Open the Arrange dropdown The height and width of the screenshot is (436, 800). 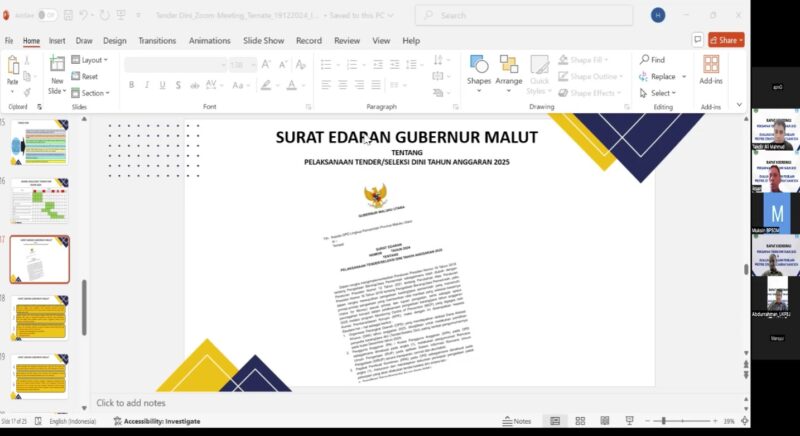[x=509, y=73]
